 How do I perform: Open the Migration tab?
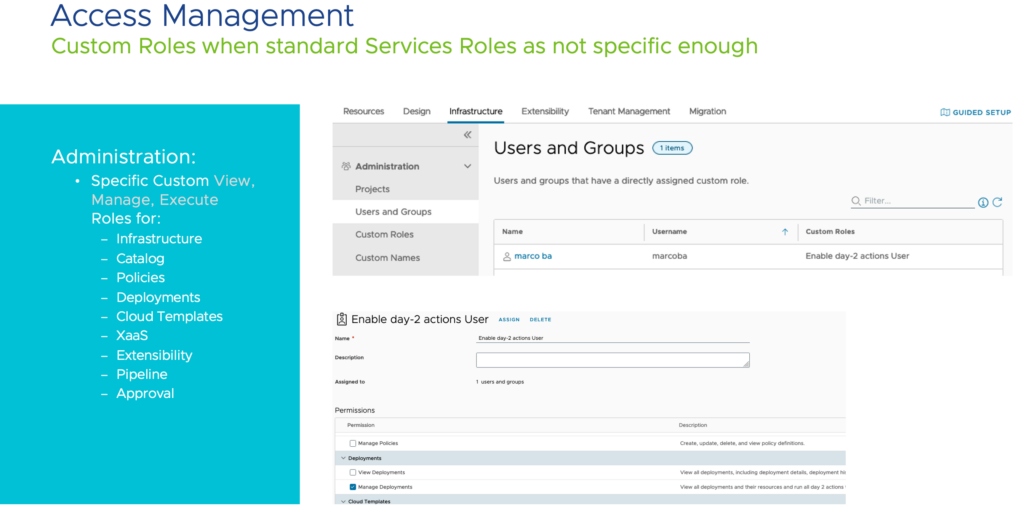coord(708,112)
